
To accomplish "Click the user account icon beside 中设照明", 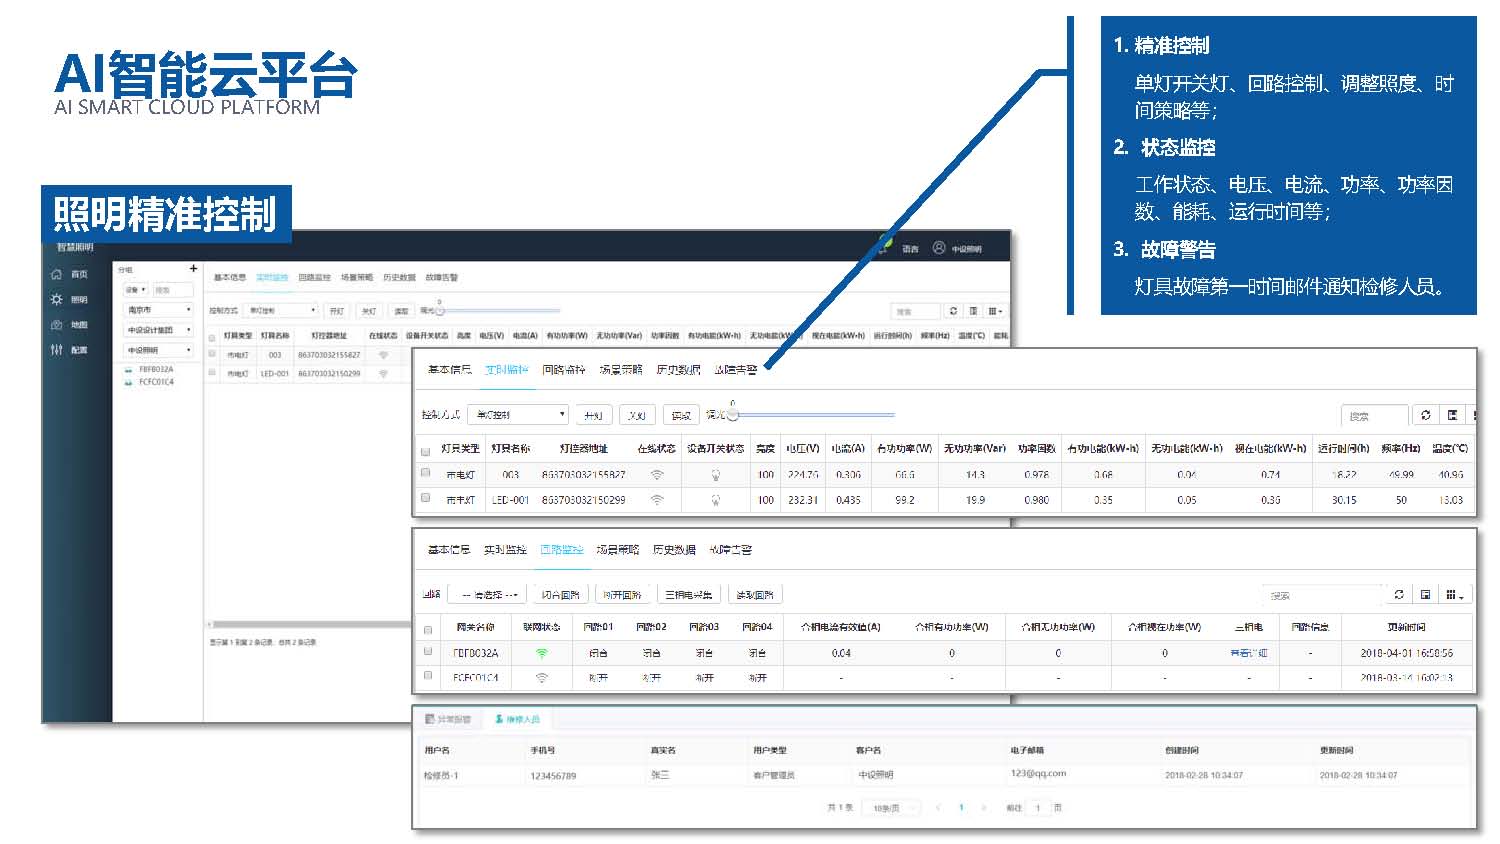I will coord(939,248).
